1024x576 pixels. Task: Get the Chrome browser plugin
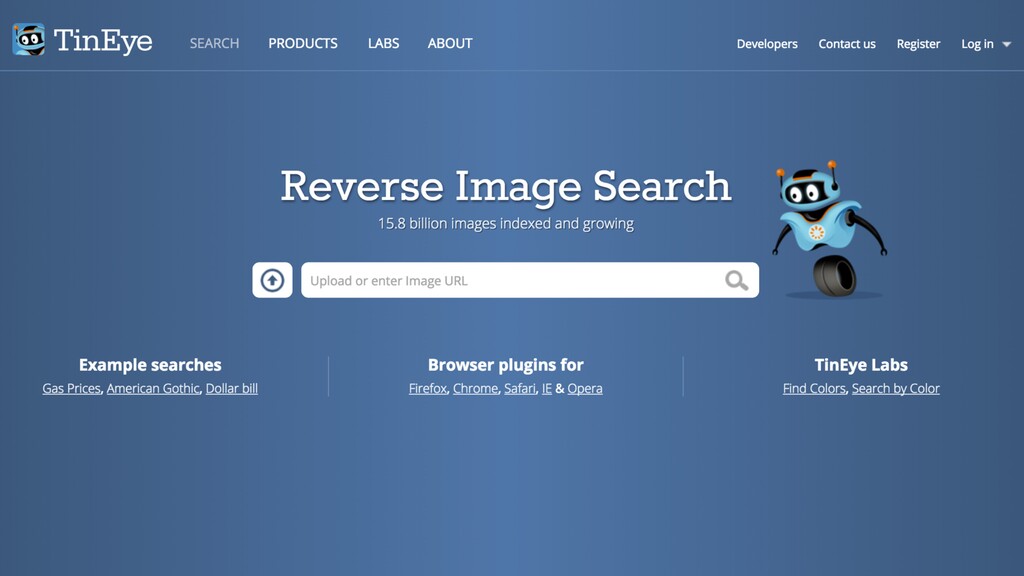[x=475, y=388]
